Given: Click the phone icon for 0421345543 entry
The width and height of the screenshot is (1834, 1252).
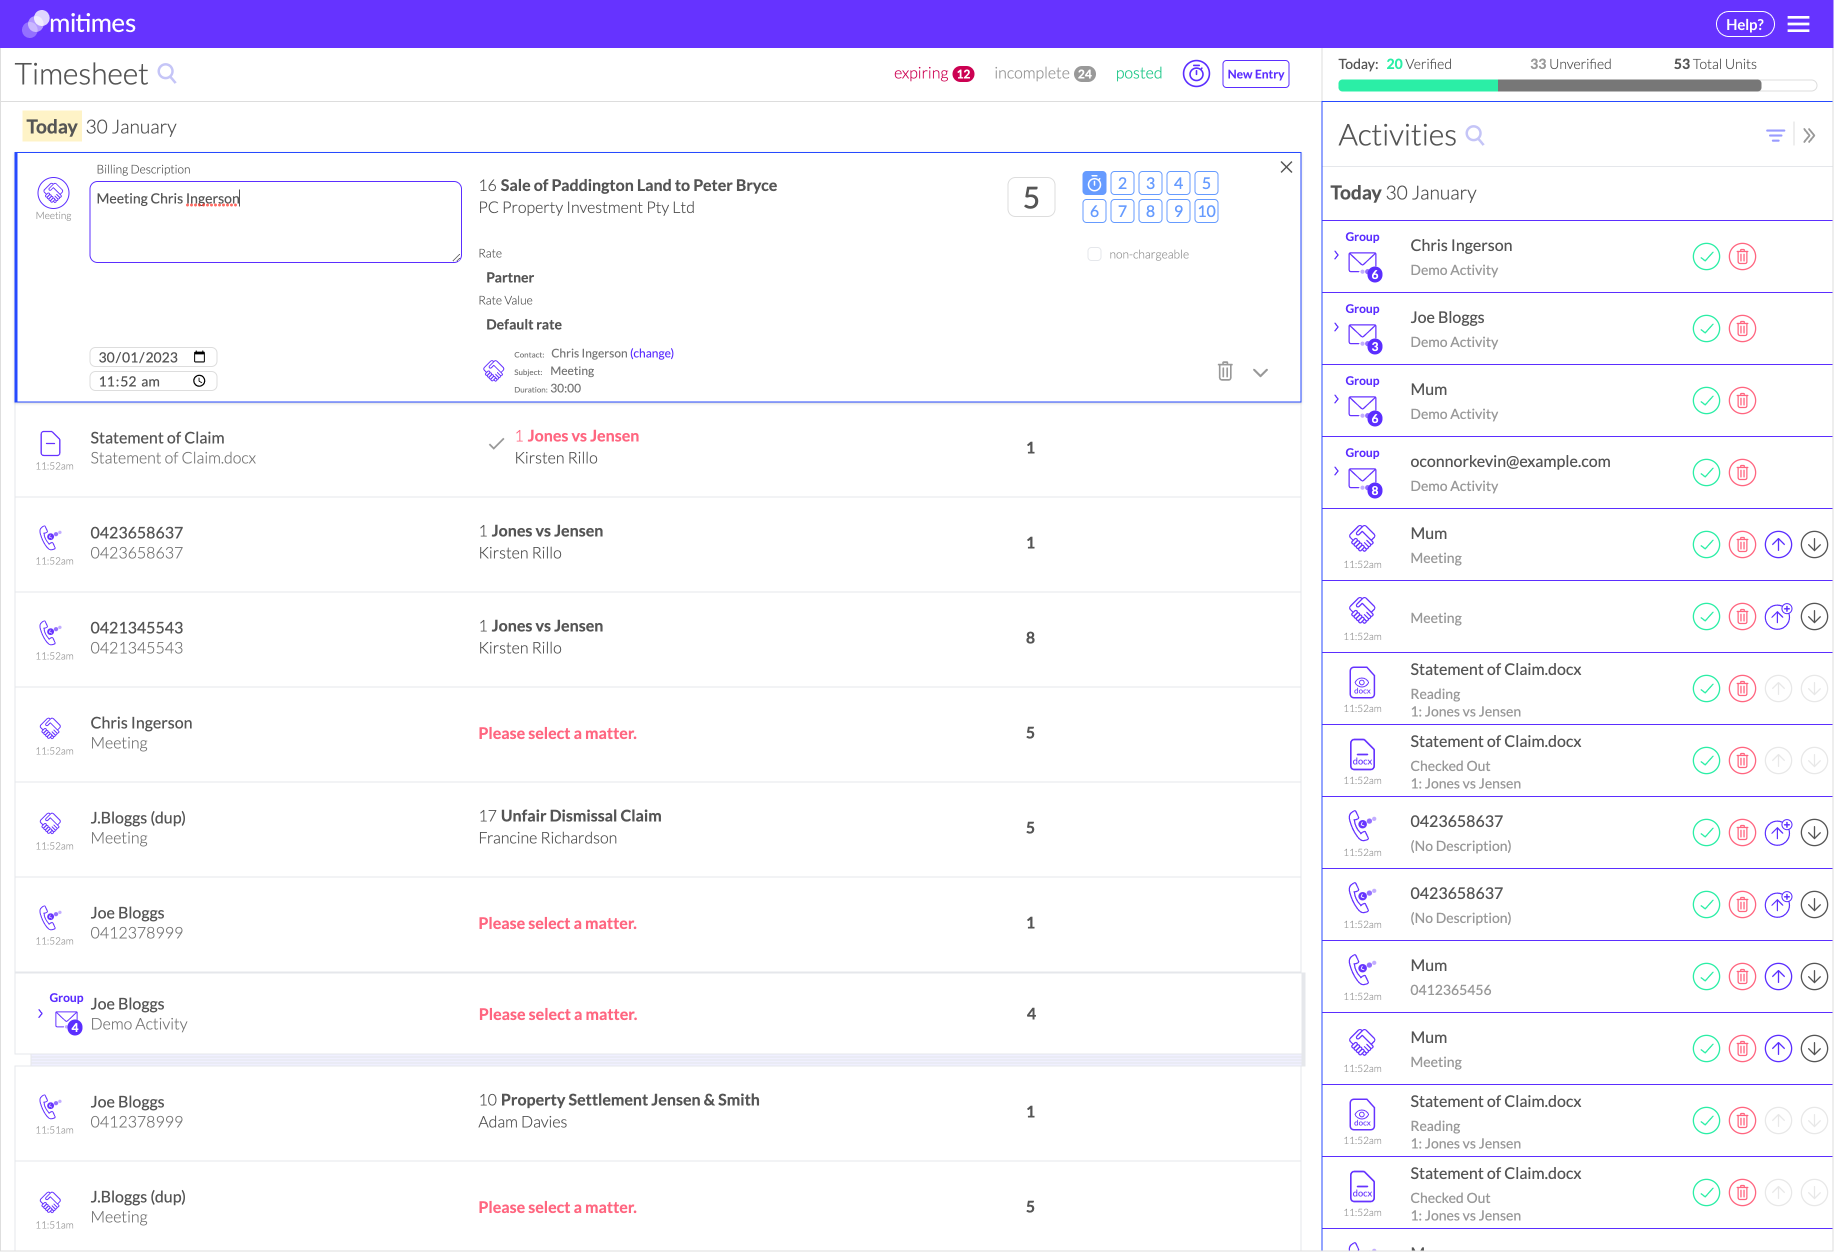Looking at the screenshot, I should pyautogui.click(x=50, y=633).
